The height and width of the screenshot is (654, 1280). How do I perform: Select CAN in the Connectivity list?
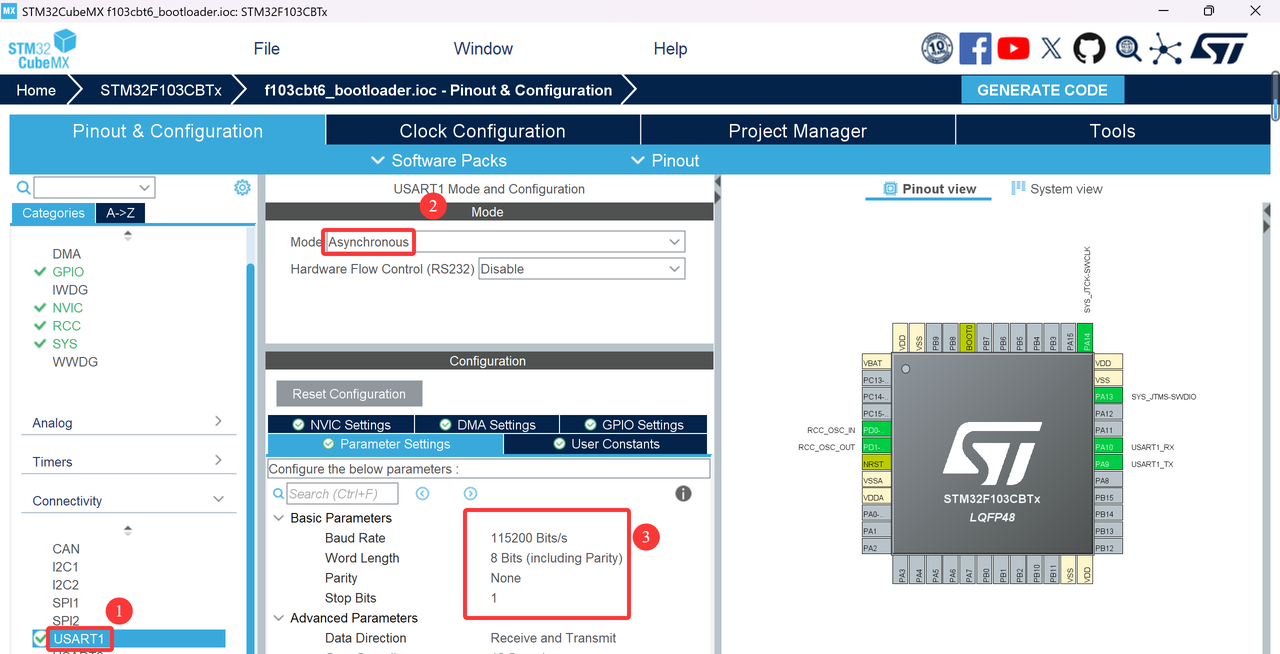(66, 549)
